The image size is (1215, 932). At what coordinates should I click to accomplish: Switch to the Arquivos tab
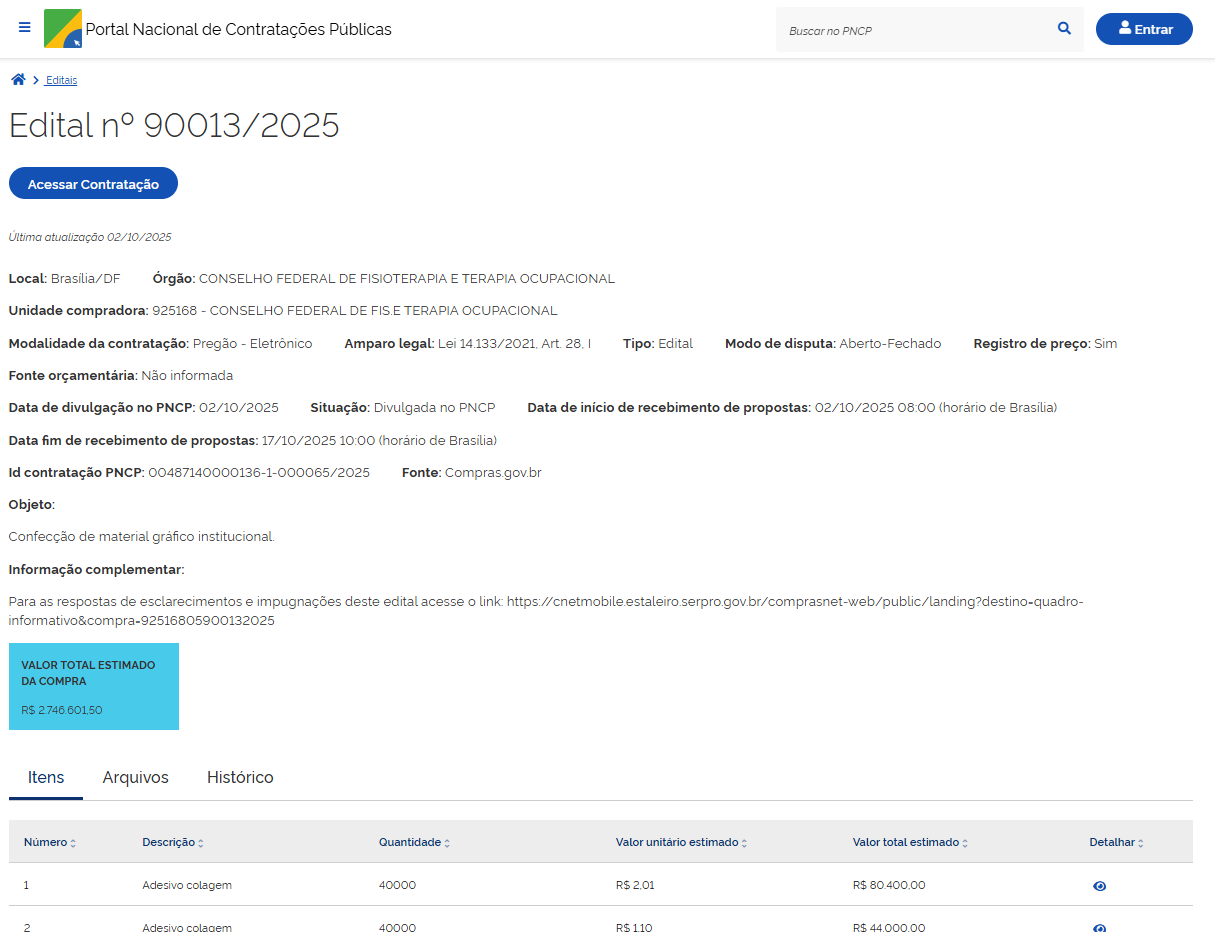point(135,778)
